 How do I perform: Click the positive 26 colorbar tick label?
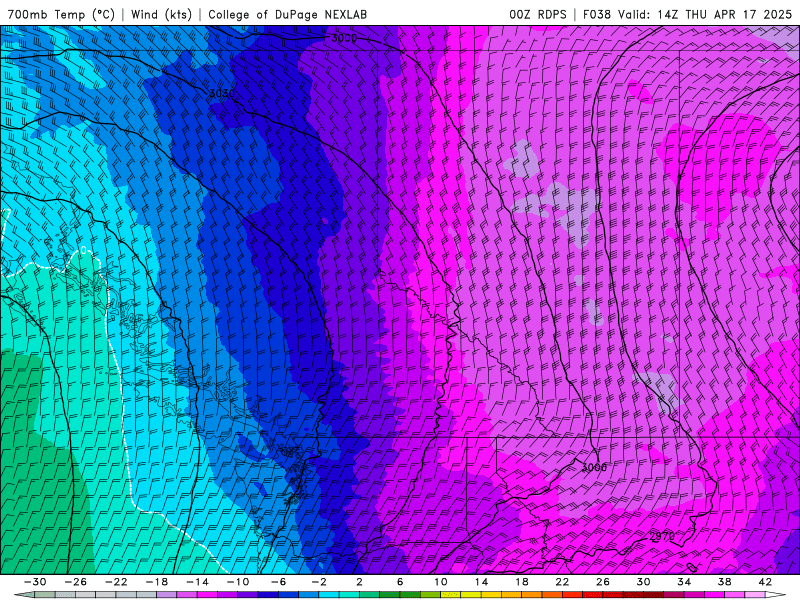[x=603, y=582]
